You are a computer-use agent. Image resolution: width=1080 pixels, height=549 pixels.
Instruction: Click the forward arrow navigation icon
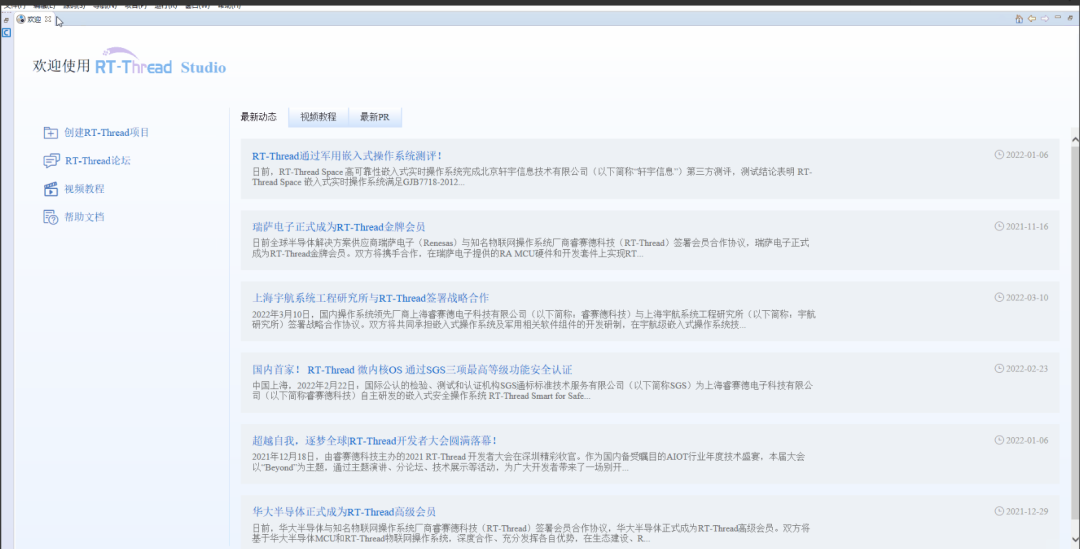[1045, 19]
